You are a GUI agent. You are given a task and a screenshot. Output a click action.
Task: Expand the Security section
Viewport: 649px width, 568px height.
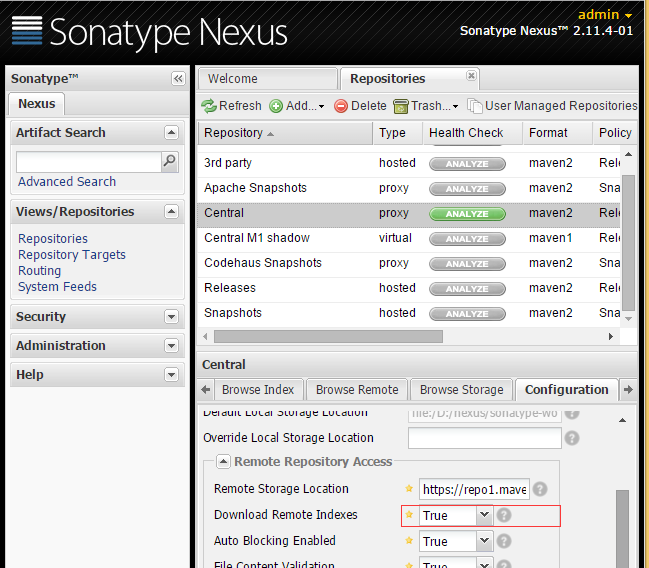tap(171, 317)
